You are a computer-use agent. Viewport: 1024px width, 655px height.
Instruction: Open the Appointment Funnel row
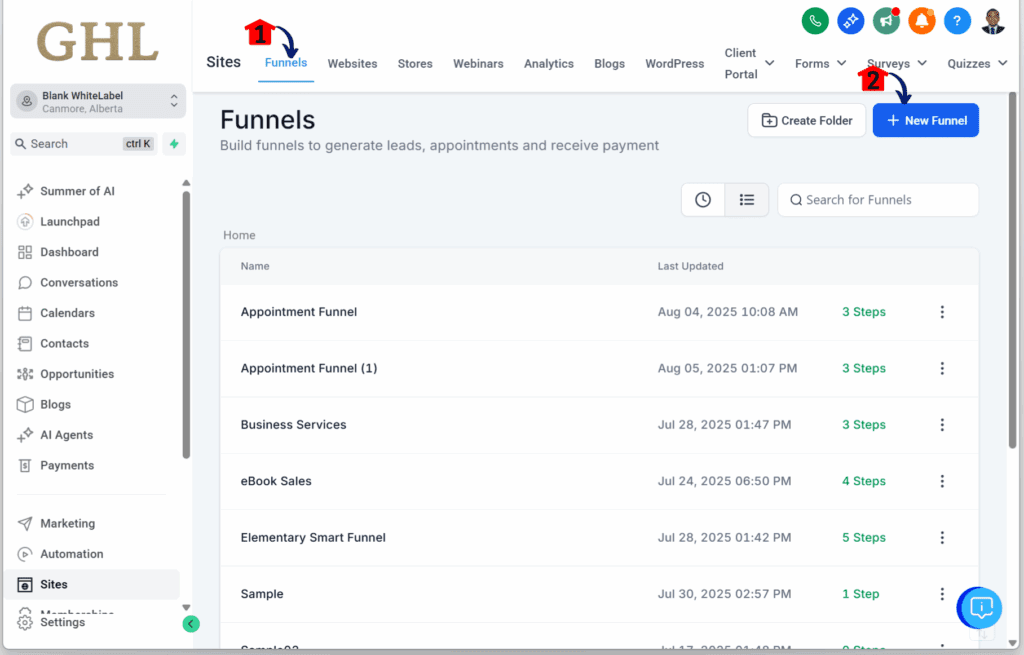(x=599, y=312)
